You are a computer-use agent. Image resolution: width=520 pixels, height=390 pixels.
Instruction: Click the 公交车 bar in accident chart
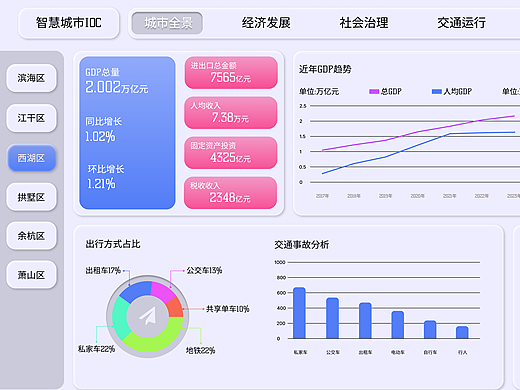(x=332, y=318)
